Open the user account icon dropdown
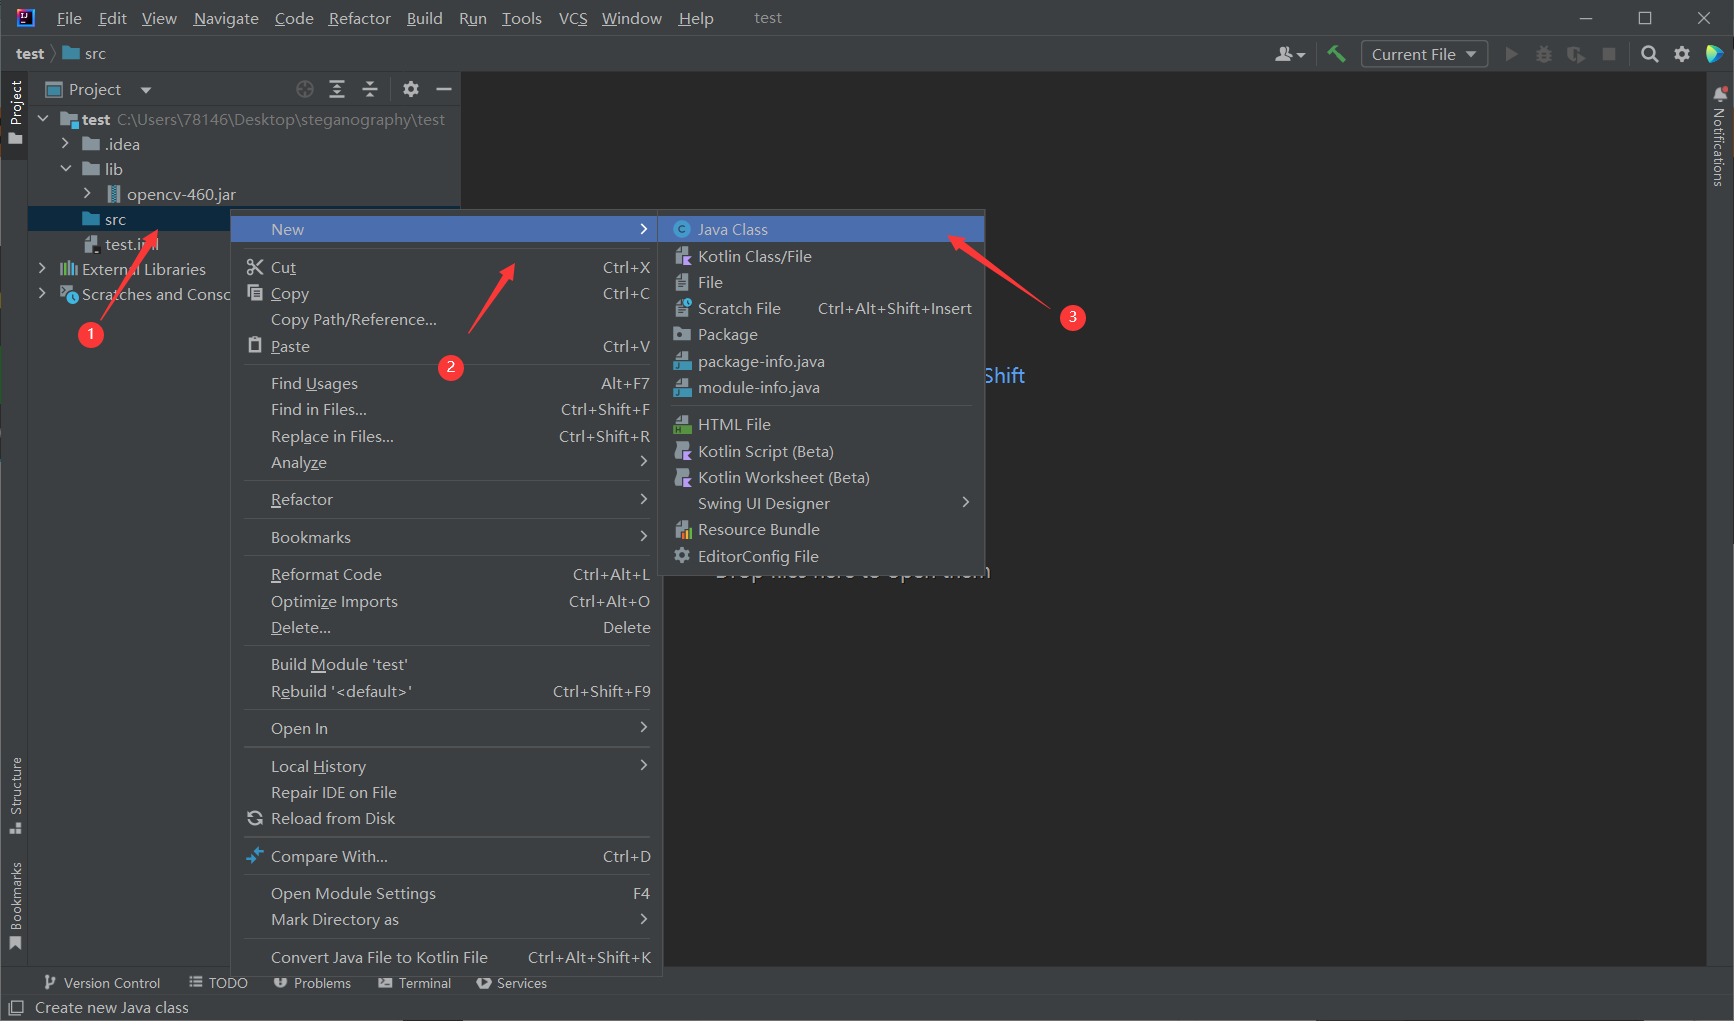1734x1021 pixels. (1290, 54)
